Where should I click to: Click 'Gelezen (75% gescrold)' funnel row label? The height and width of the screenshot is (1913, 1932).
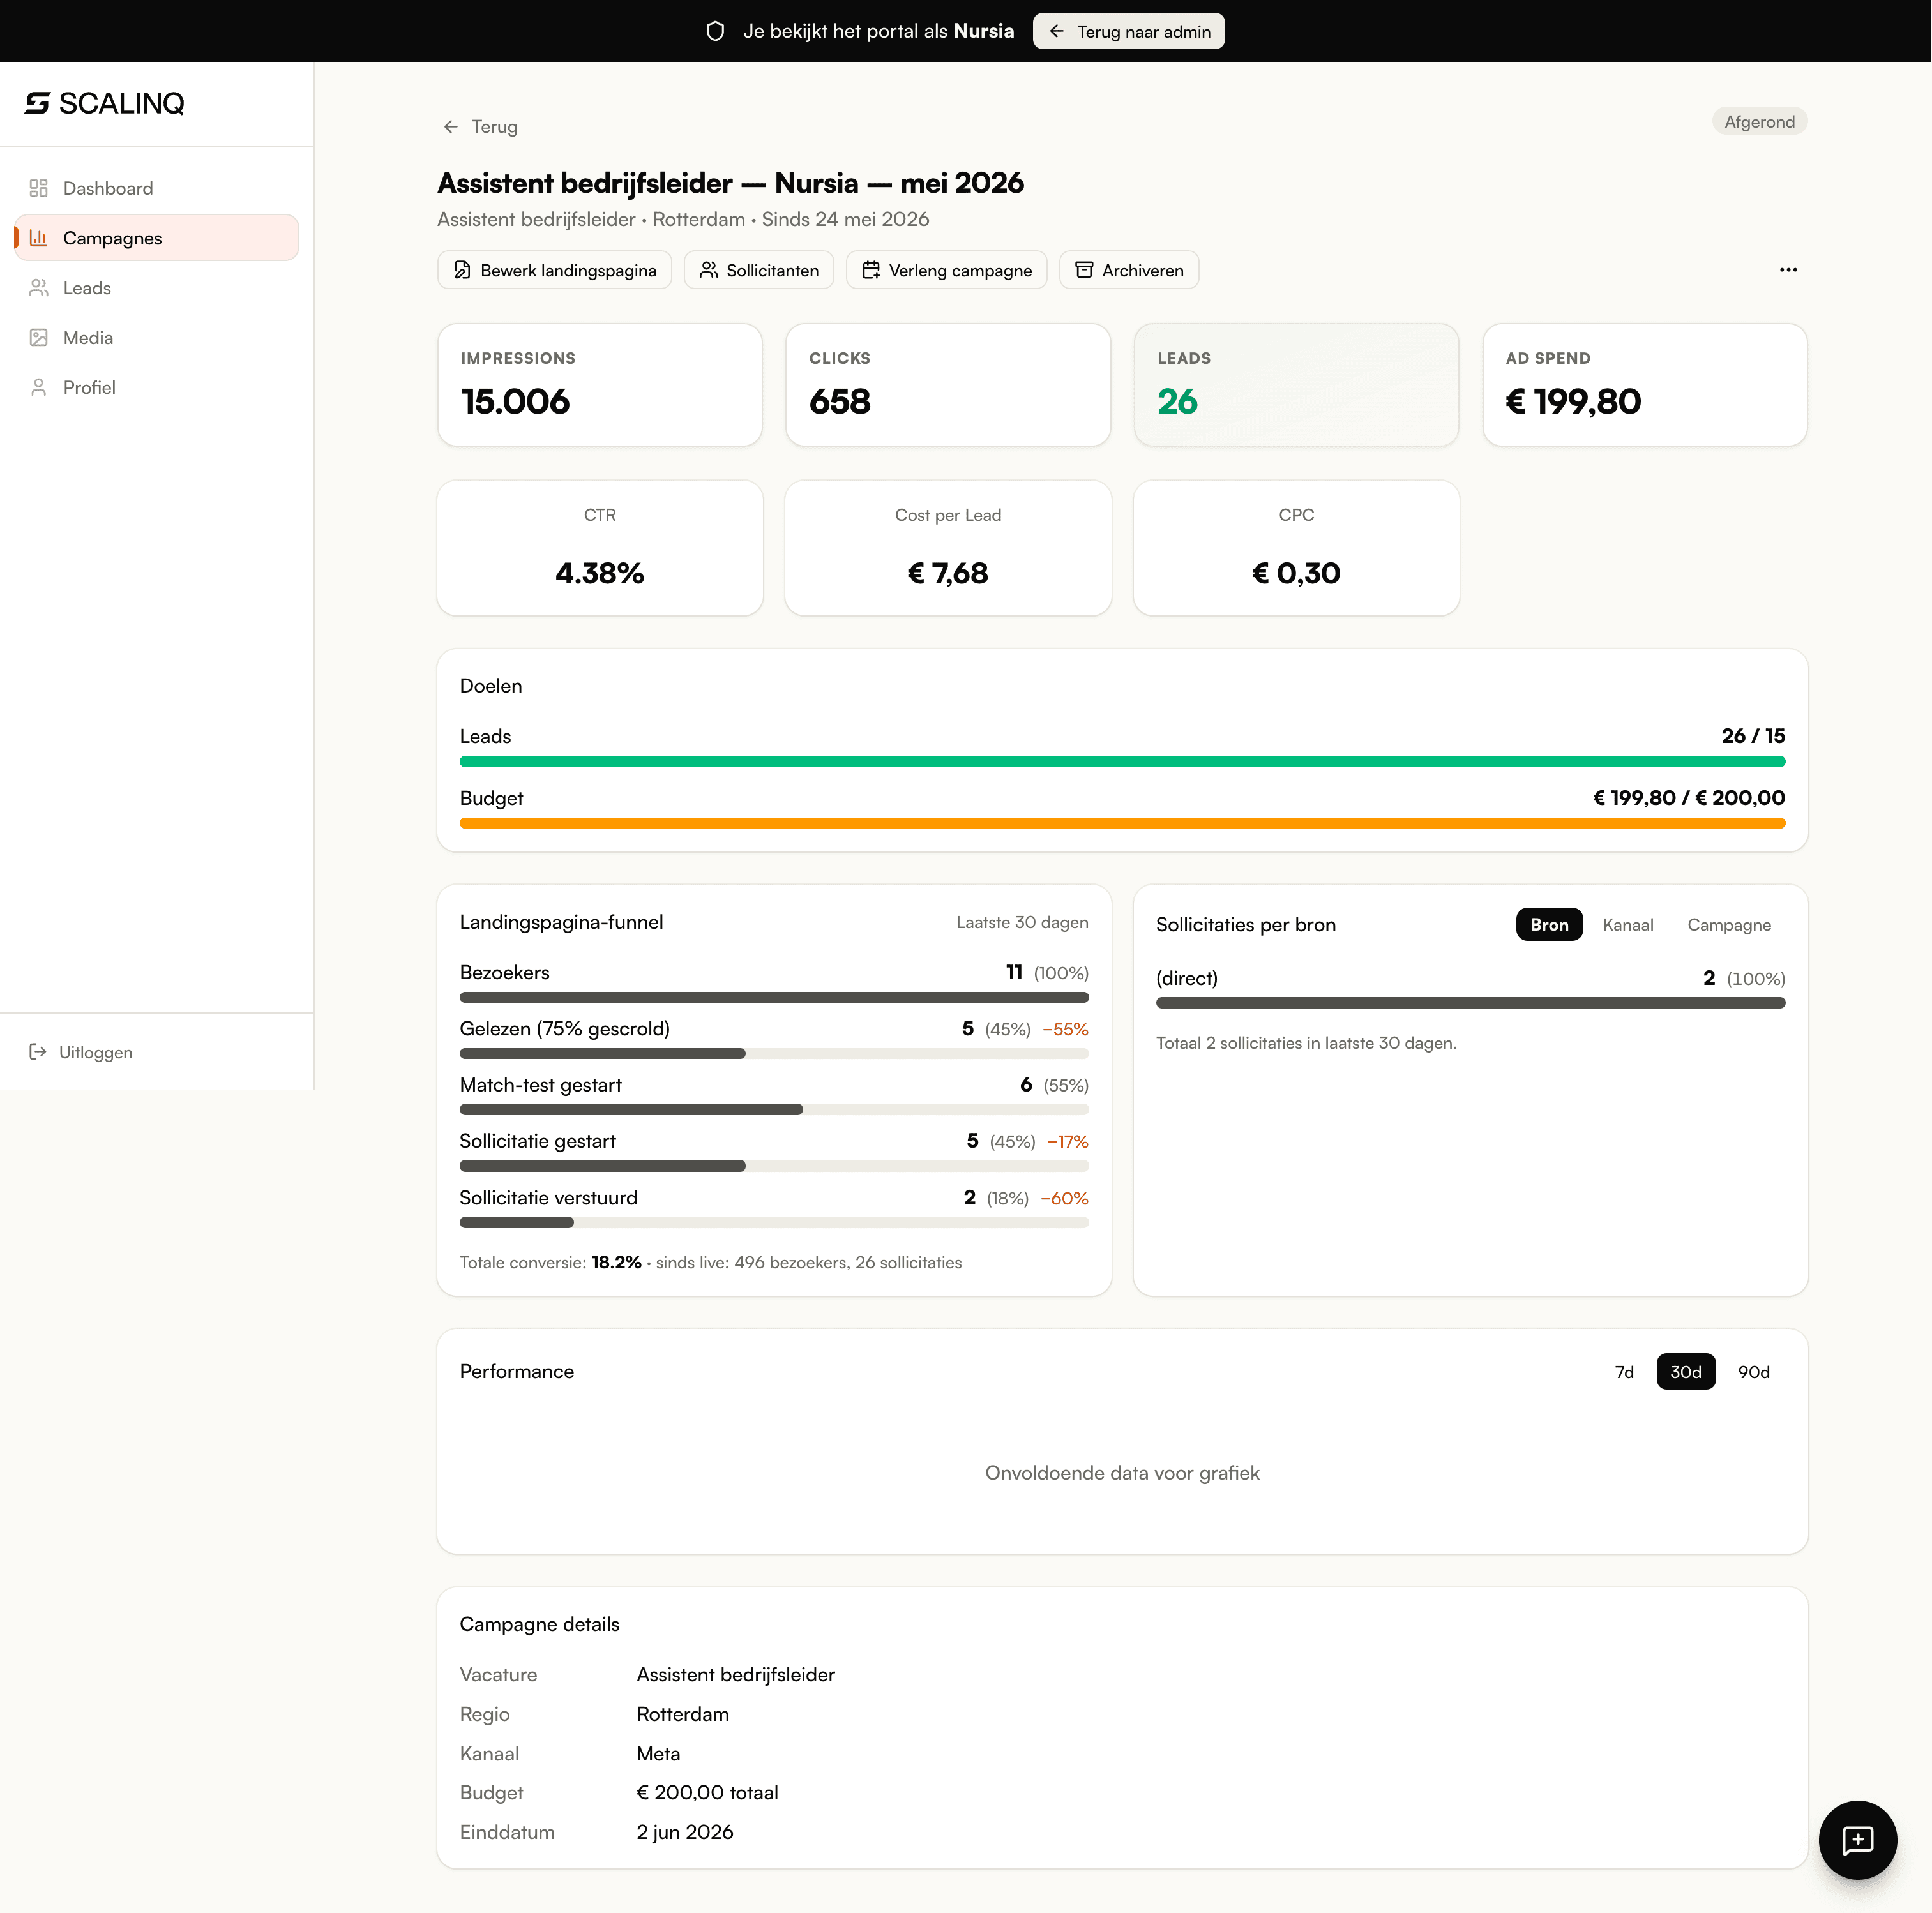coord(565,1029)
